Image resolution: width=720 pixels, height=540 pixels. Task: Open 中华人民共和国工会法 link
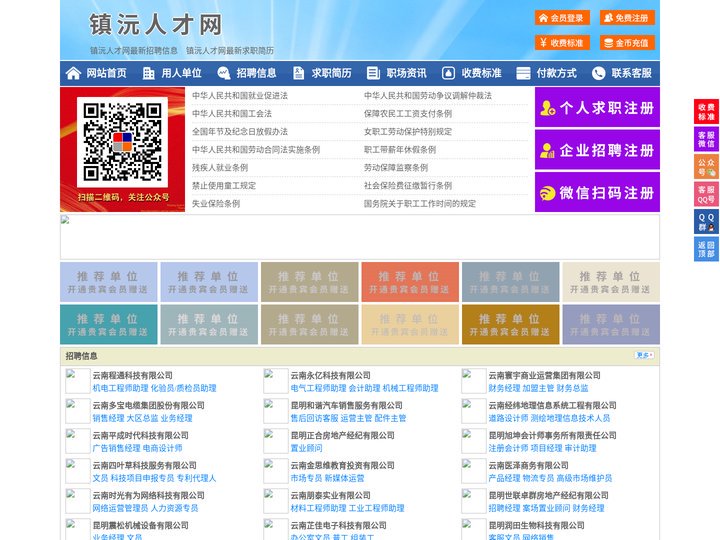click(x=232, y=113)
